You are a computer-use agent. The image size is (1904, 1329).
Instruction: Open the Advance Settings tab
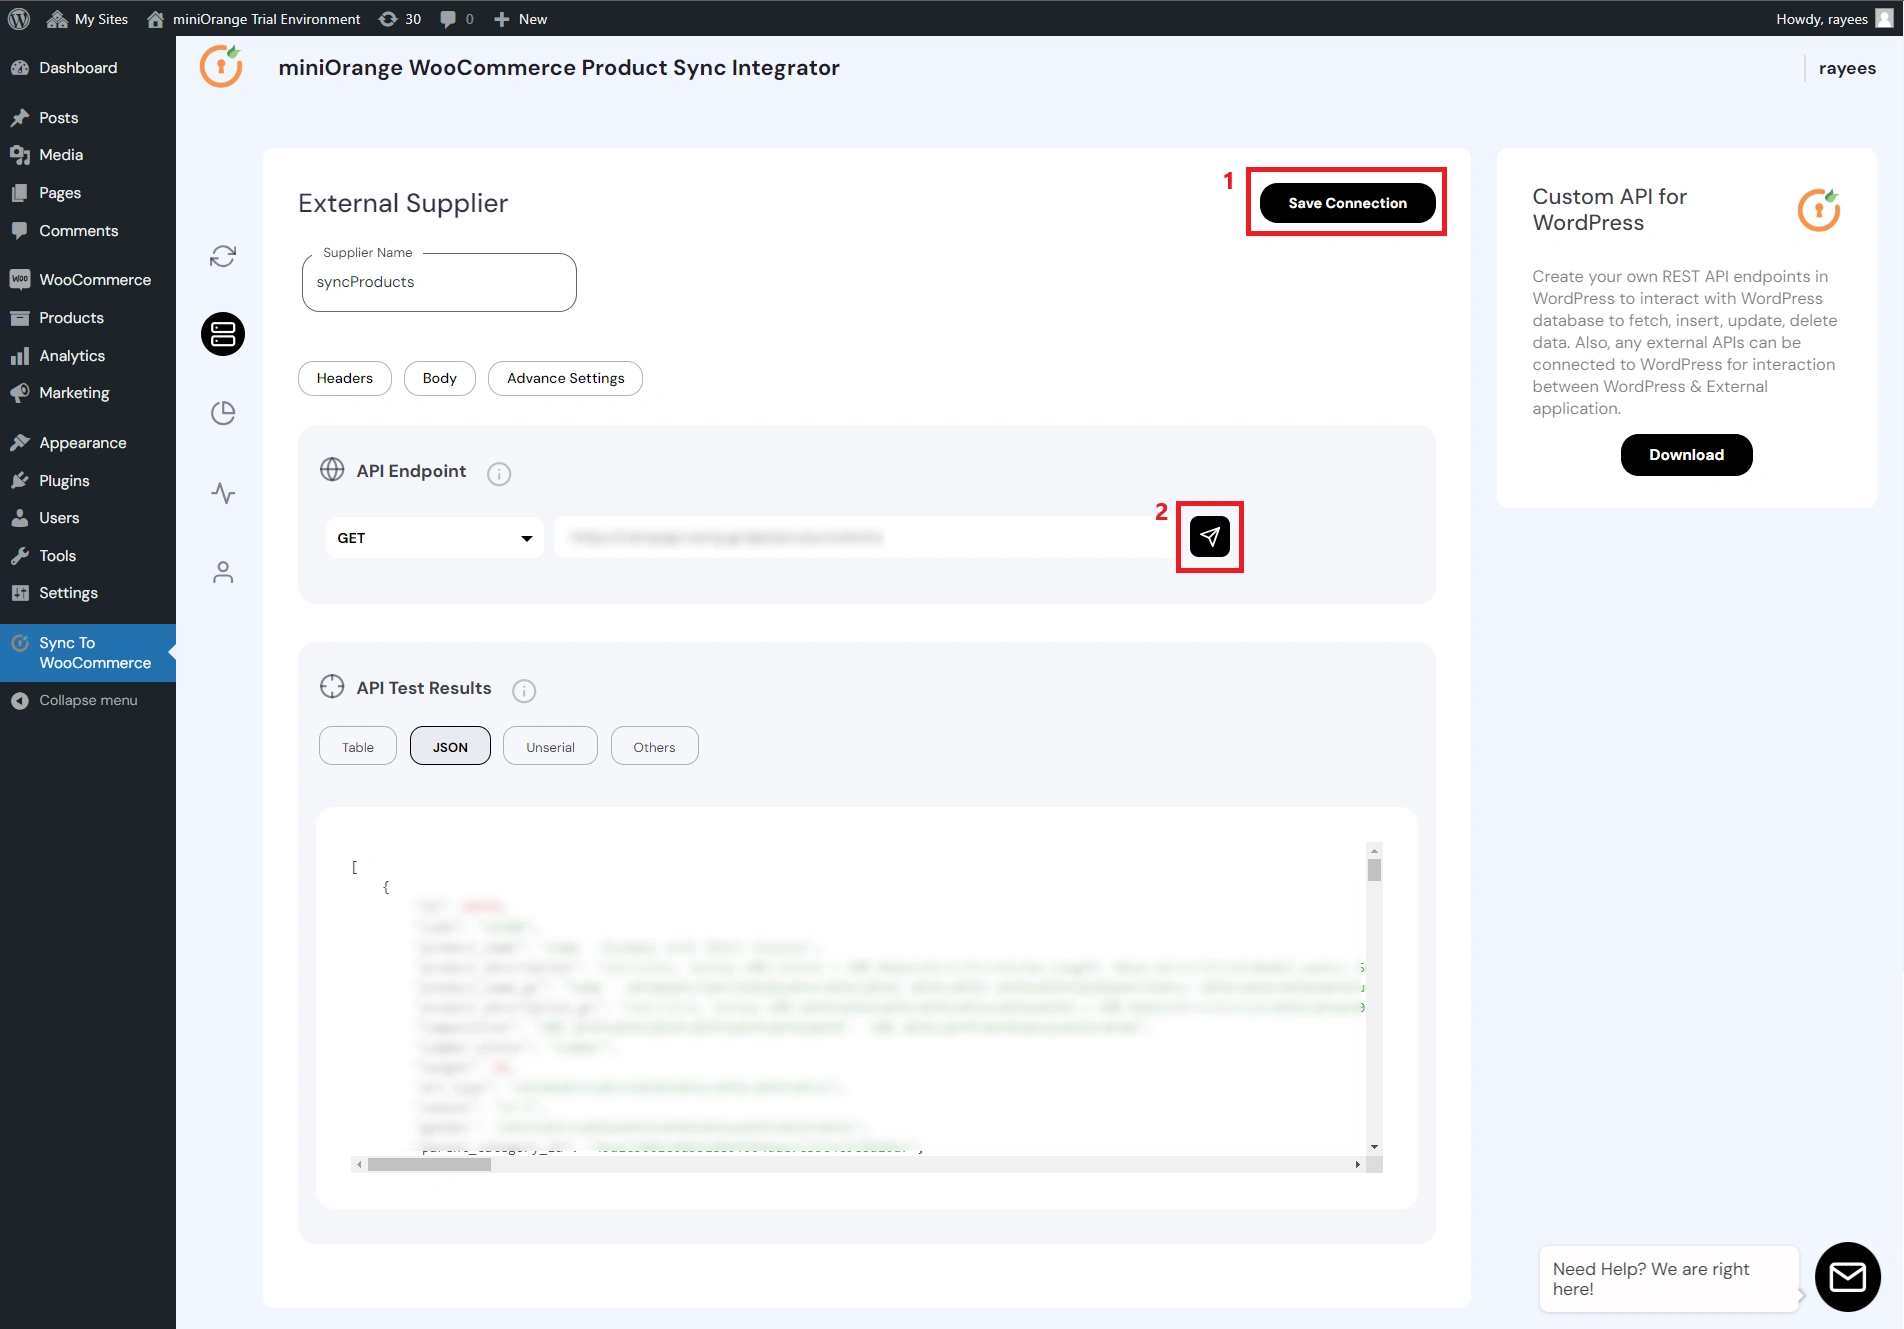tap(565, 378)
